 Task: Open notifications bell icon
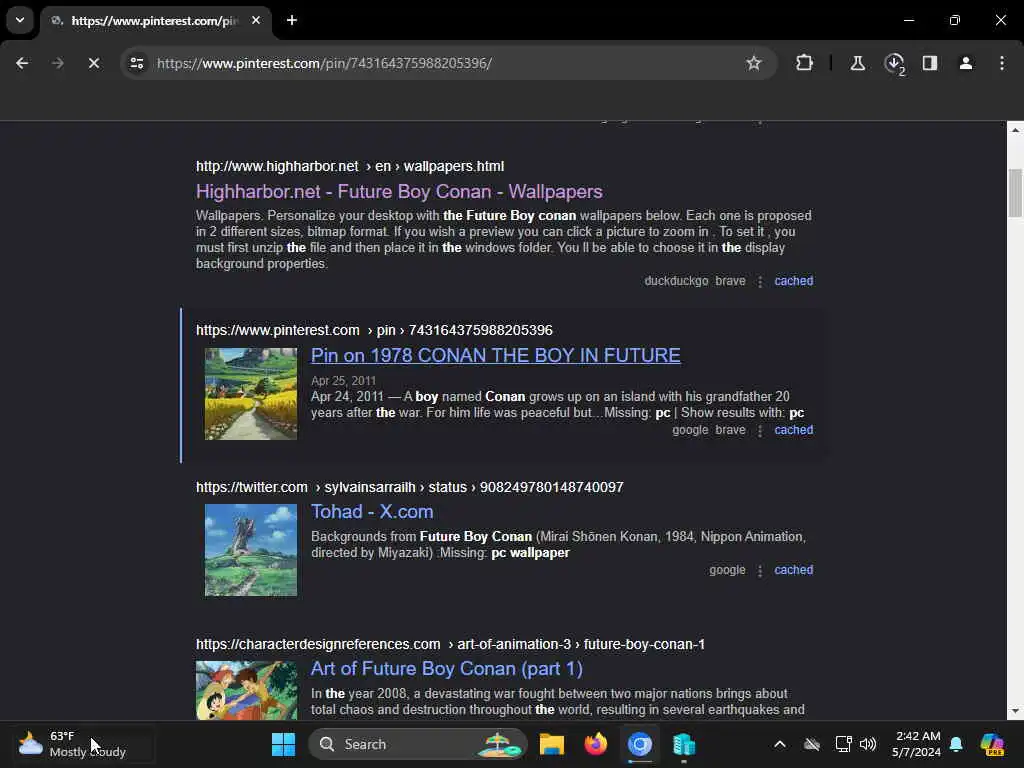(x=956, y=744)
